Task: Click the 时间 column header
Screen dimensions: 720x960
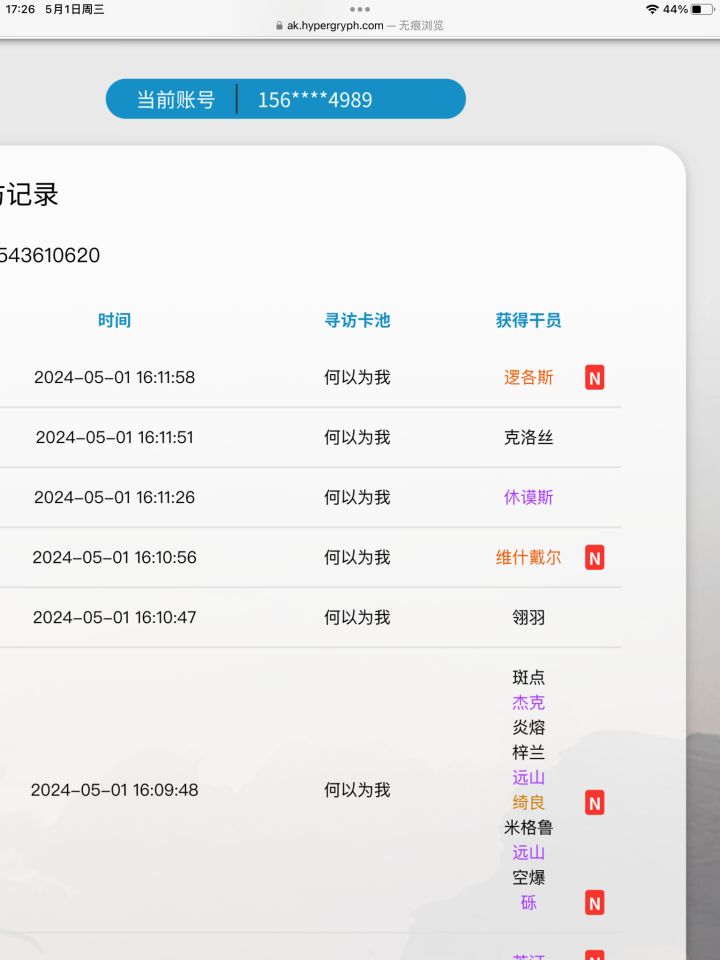Action: point(114,320)
